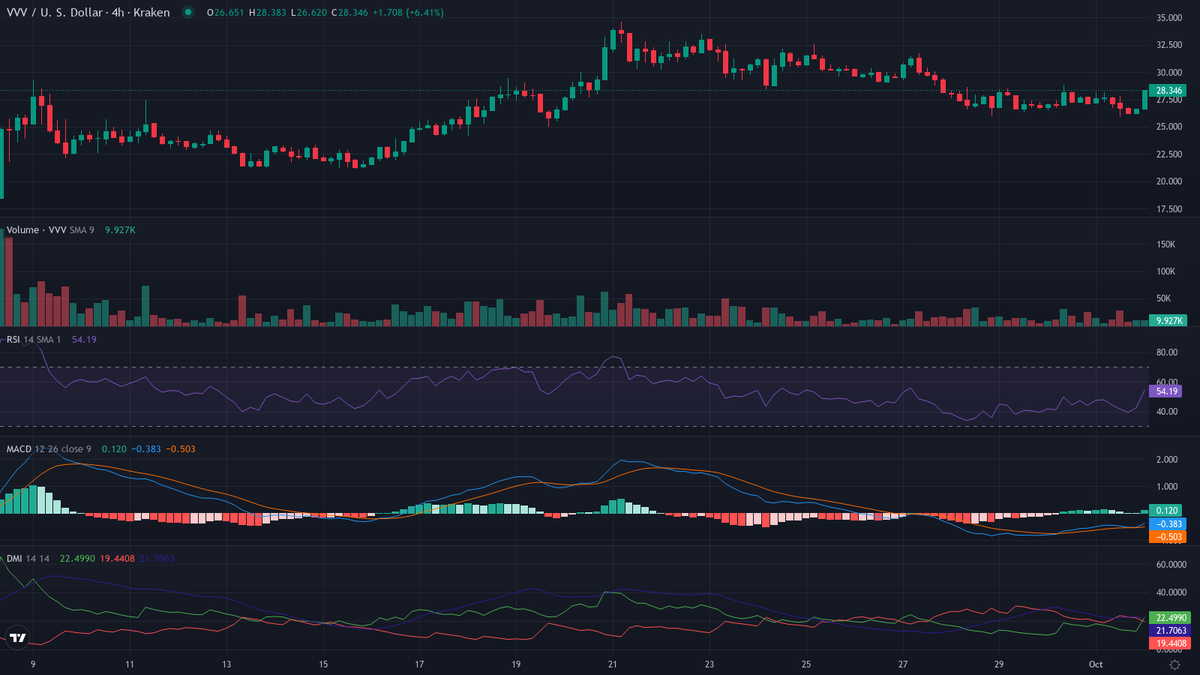The width and height of the screenshot is (1200, 675).
Task: Click date axis label 15
Action: 323,664
